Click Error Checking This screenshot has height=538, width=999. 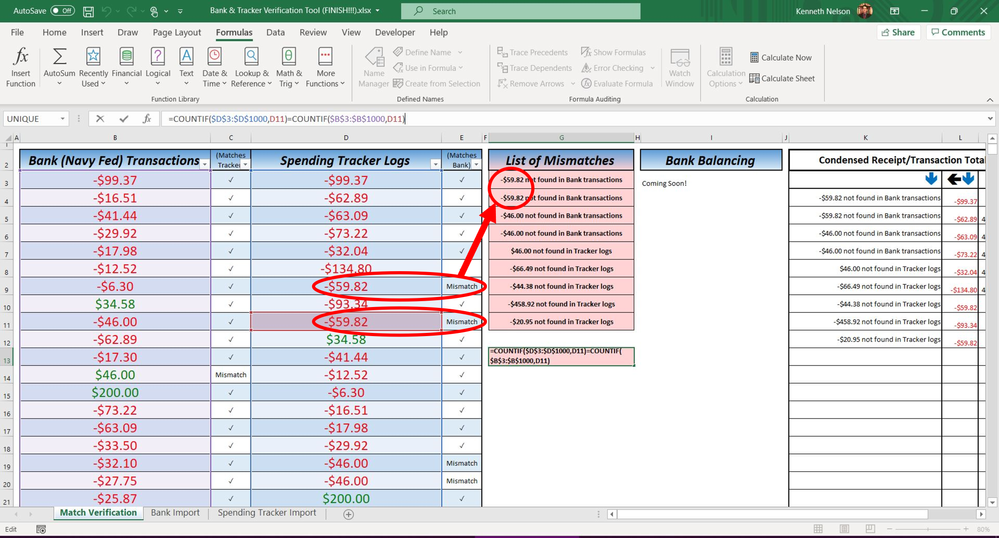(618, 68)
